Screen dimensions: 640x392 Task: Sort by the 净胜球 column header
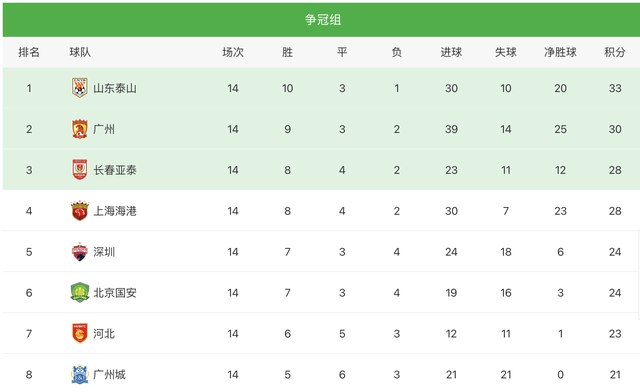tap(560, 52)
